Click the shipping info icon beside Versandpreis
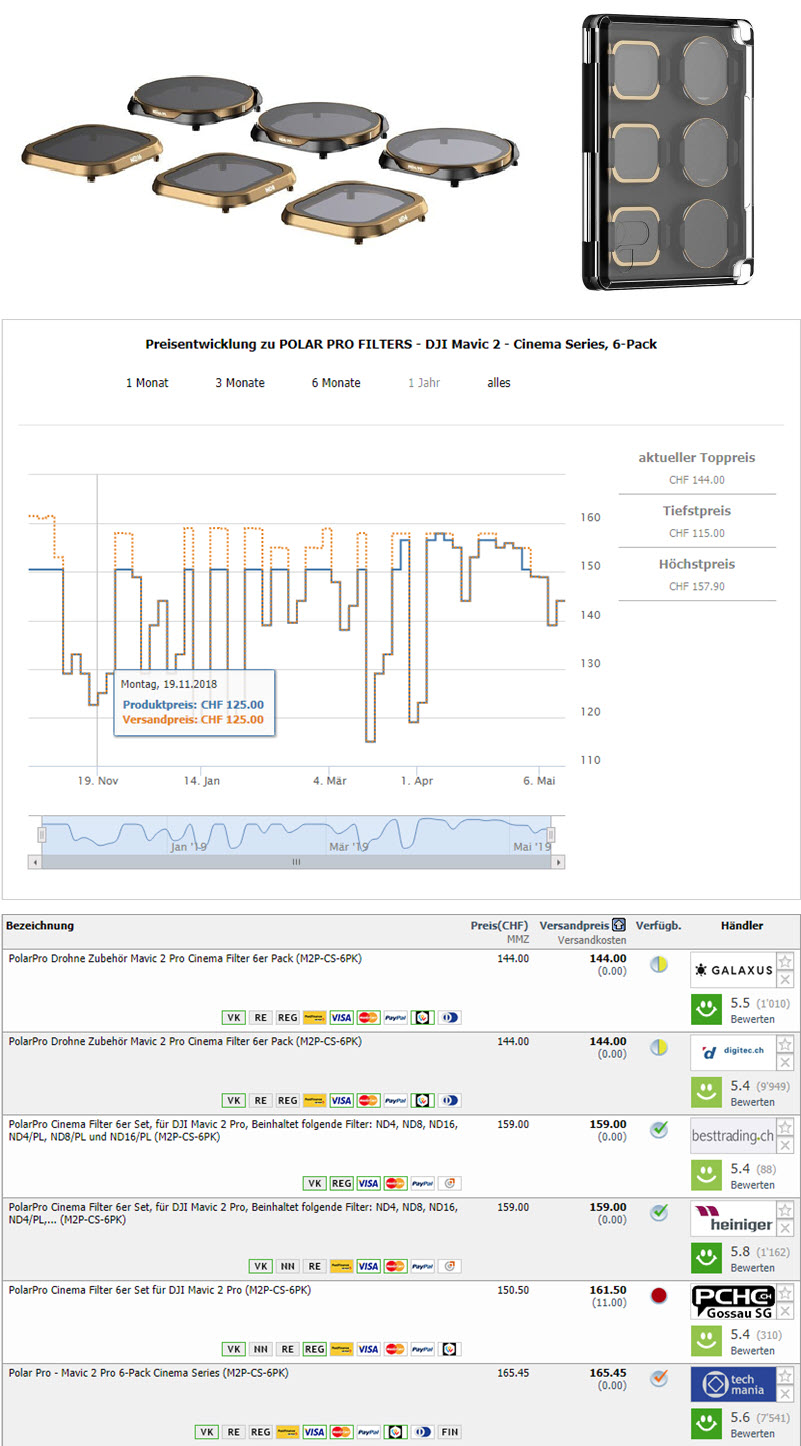 pos(619,926)
